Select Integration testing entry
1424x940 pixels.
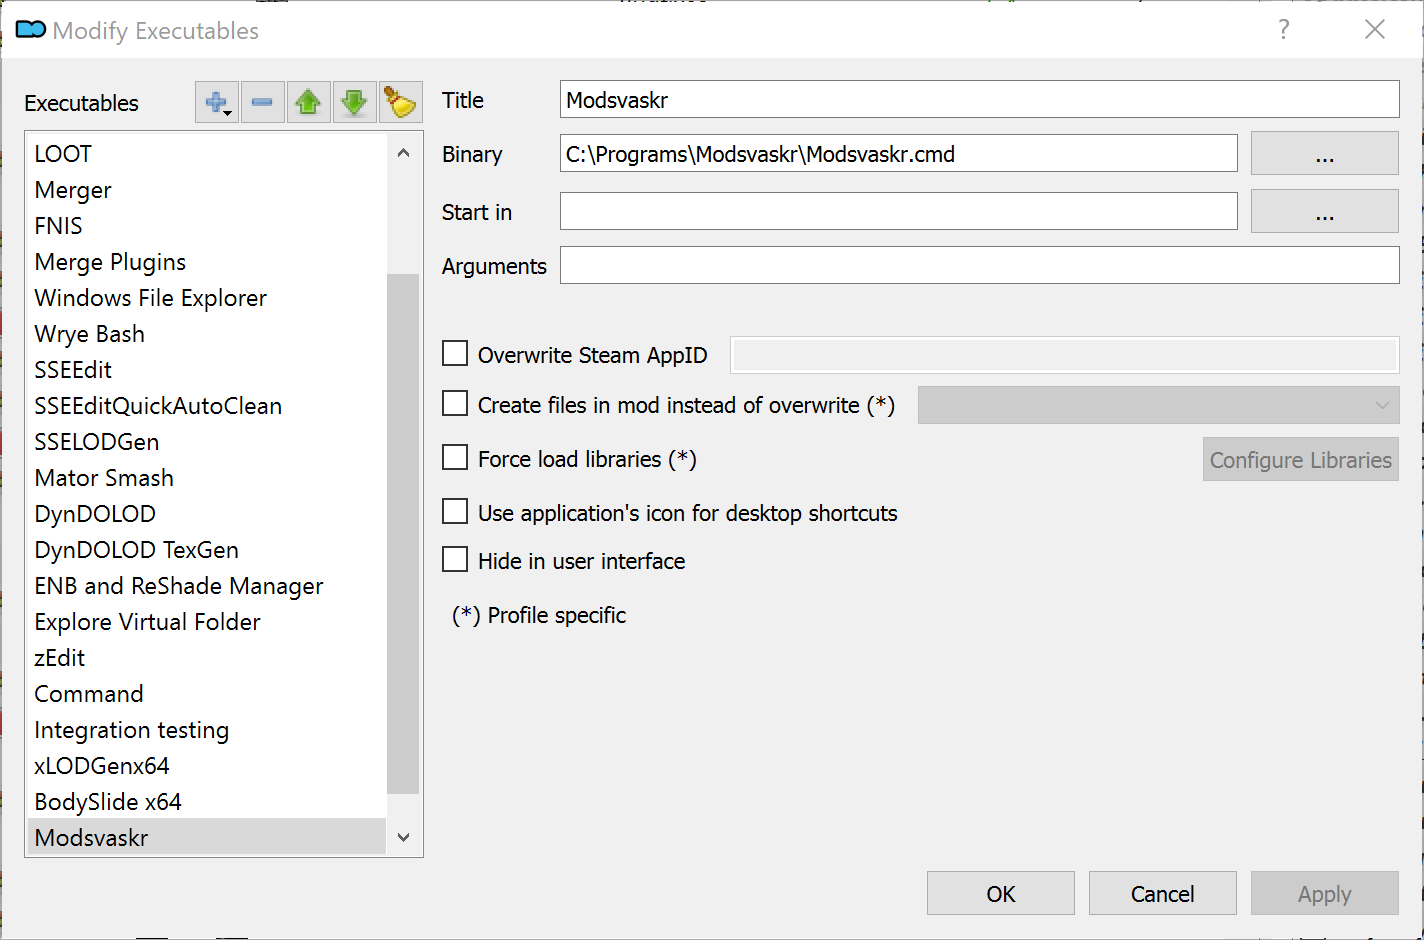tap(206, 729)
